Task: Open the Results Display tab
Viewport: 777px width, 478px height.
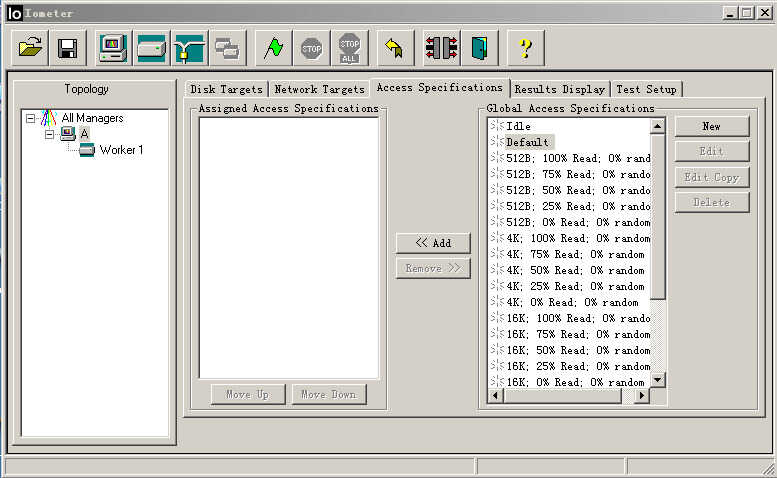Action: click(560, 89)
